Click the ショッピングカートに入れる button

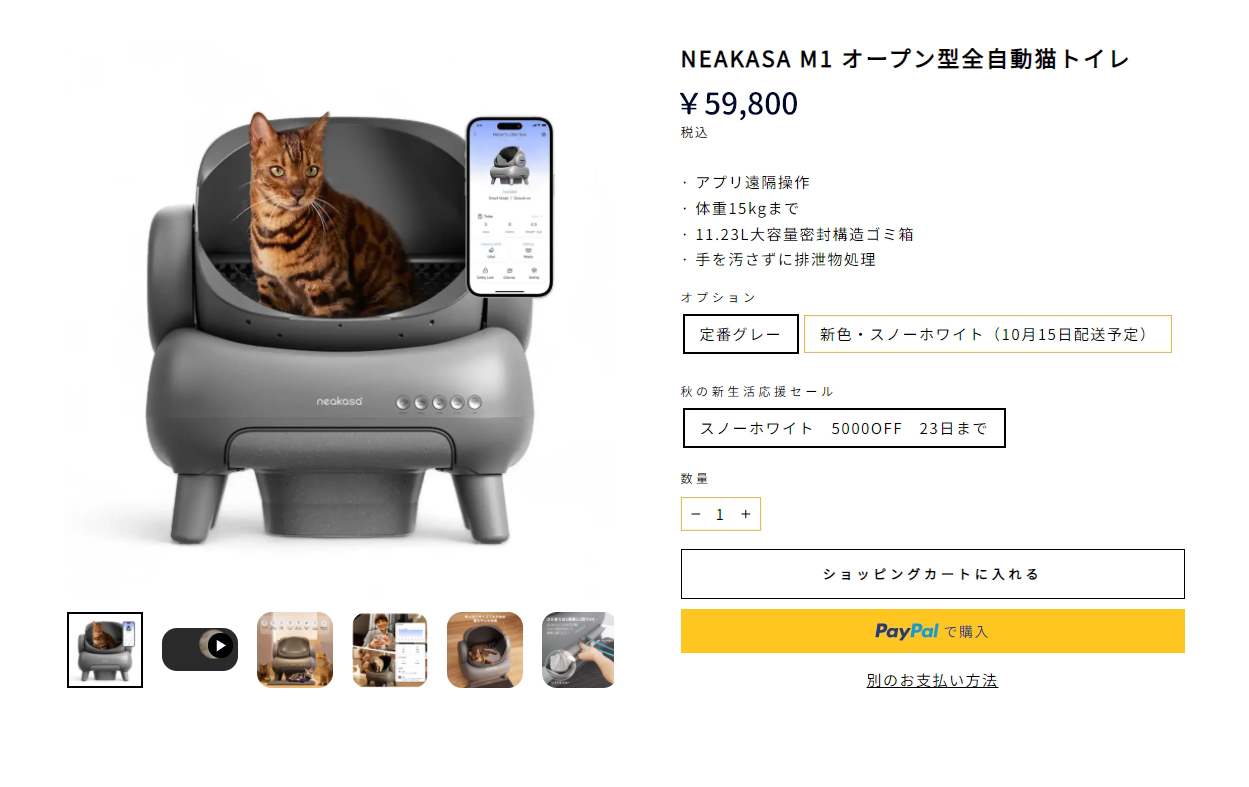pos(932,574)
